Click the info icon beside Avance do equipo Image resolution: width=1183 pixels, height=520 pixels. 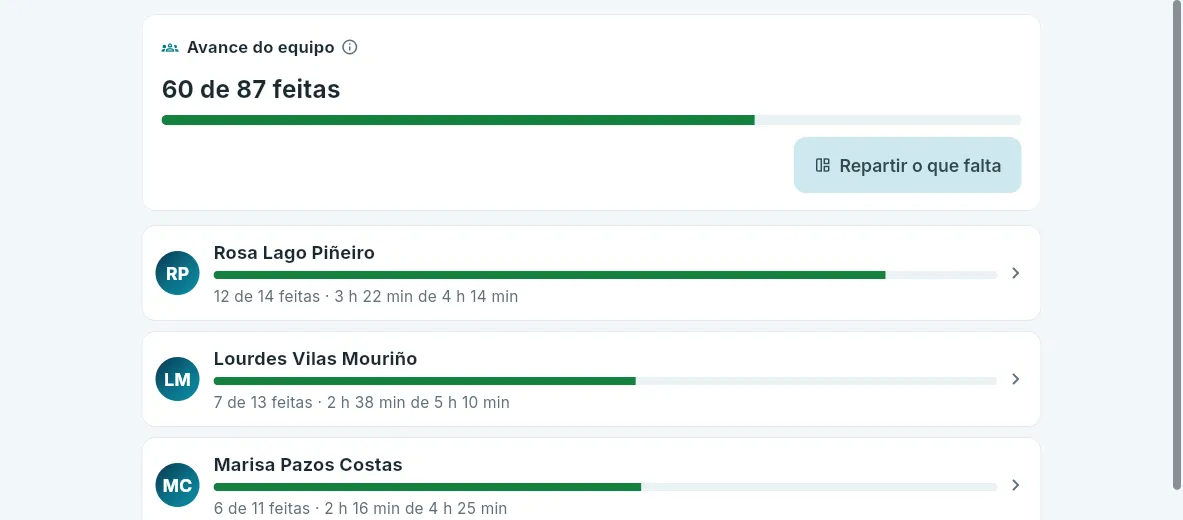[x=349, y=48]
